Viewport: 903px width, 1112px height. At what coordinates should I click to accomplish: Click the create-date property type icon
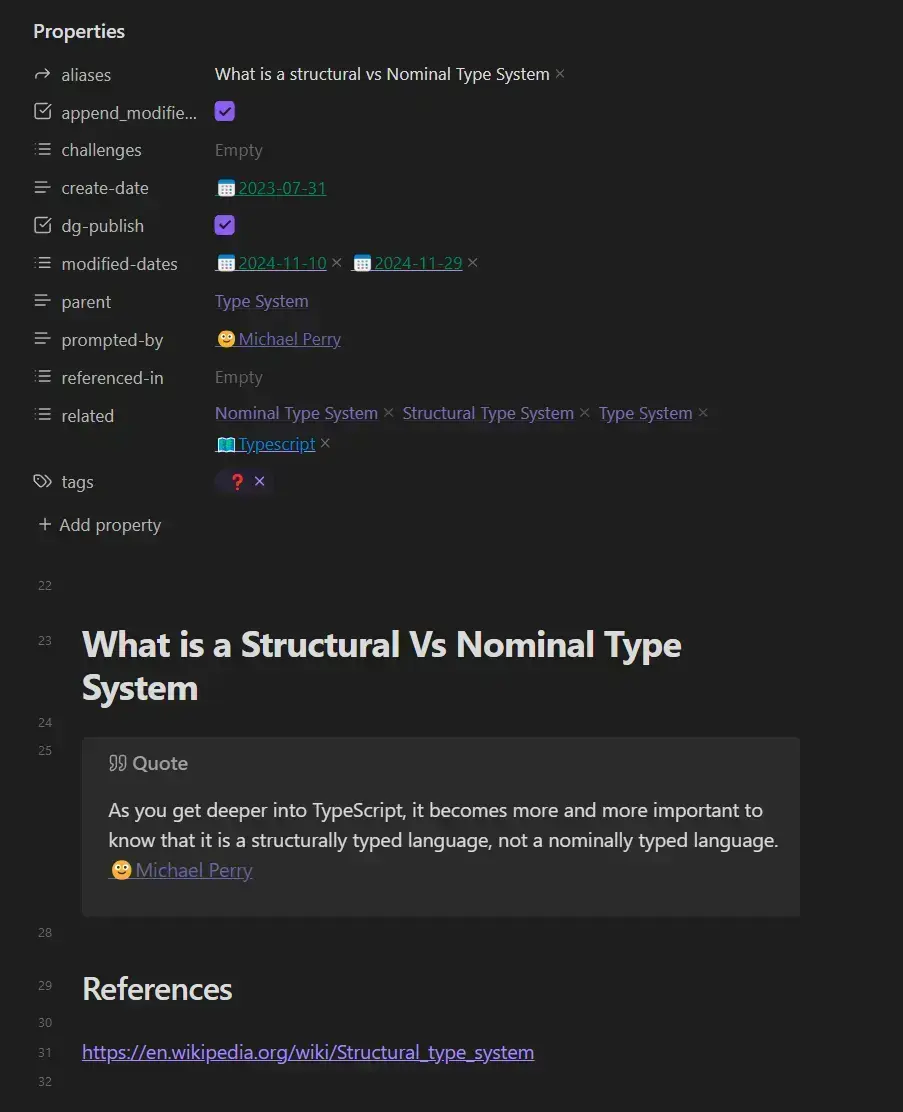(x=42, y=188)
